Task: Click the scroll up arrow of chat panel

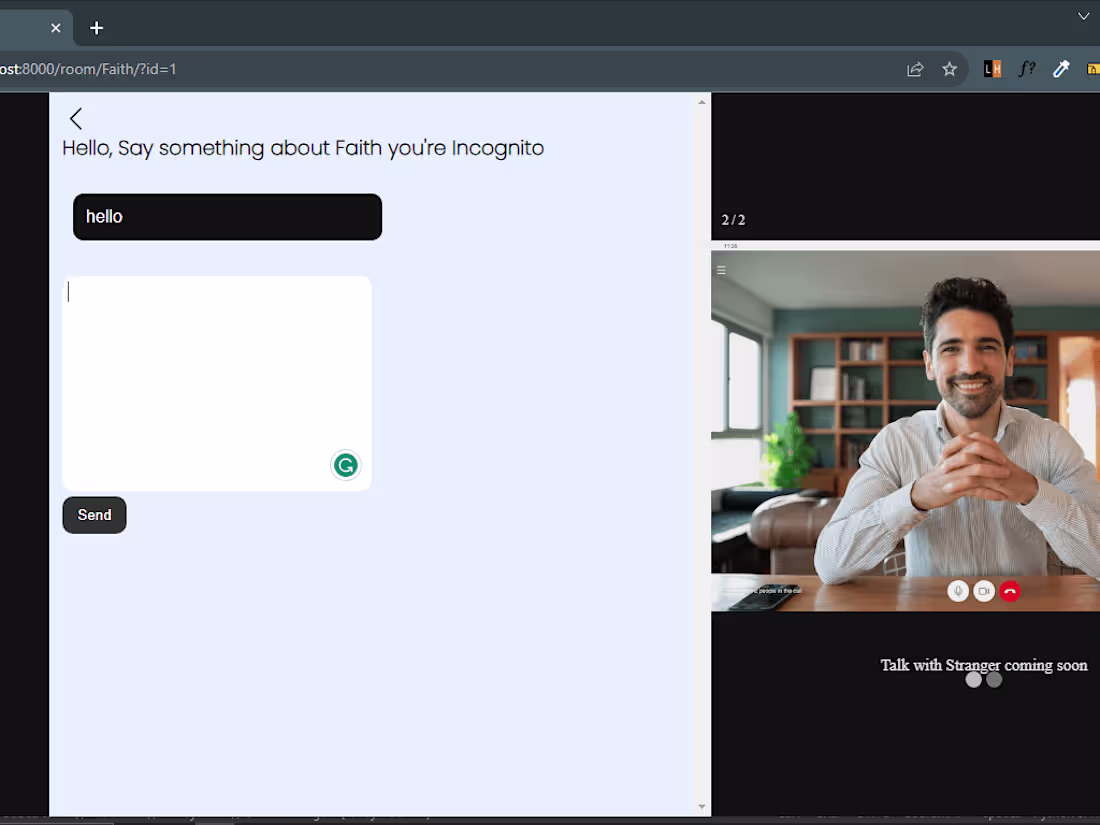Action: [702, 102]
